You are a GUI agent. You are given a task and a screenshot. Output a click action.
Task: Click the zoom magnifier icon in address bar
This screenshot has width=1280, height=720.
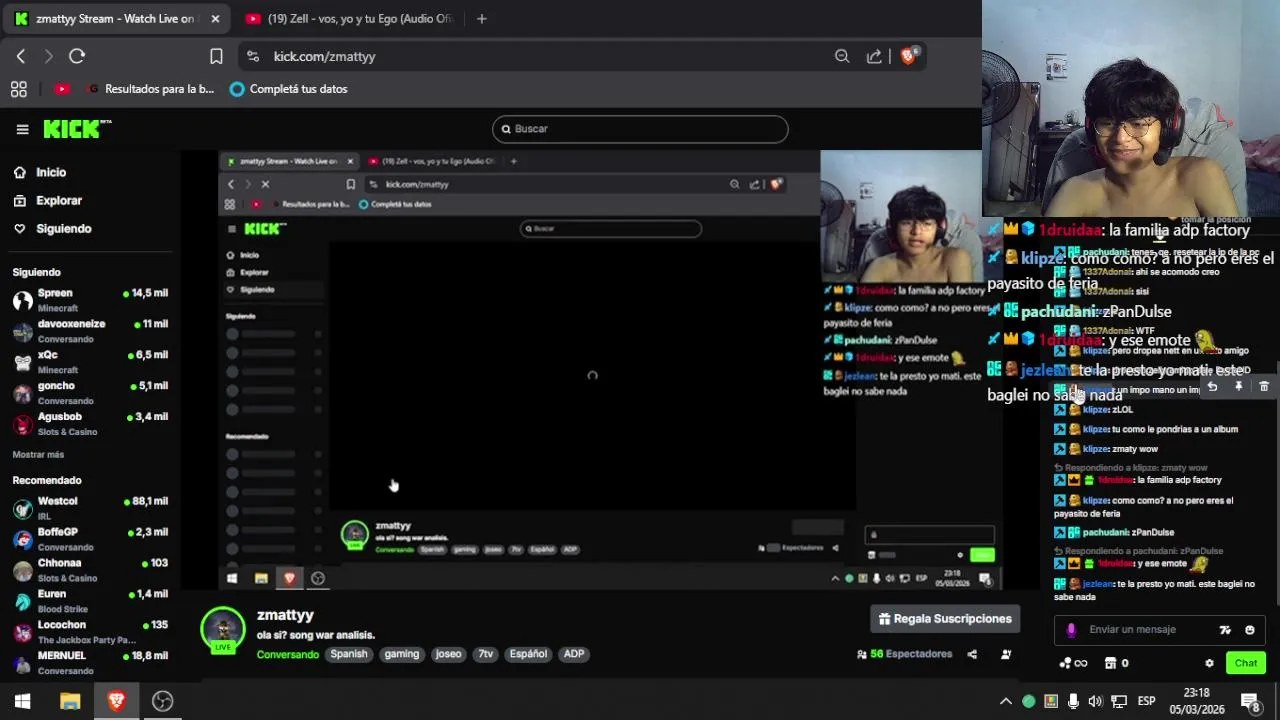[x=842, y=56]
